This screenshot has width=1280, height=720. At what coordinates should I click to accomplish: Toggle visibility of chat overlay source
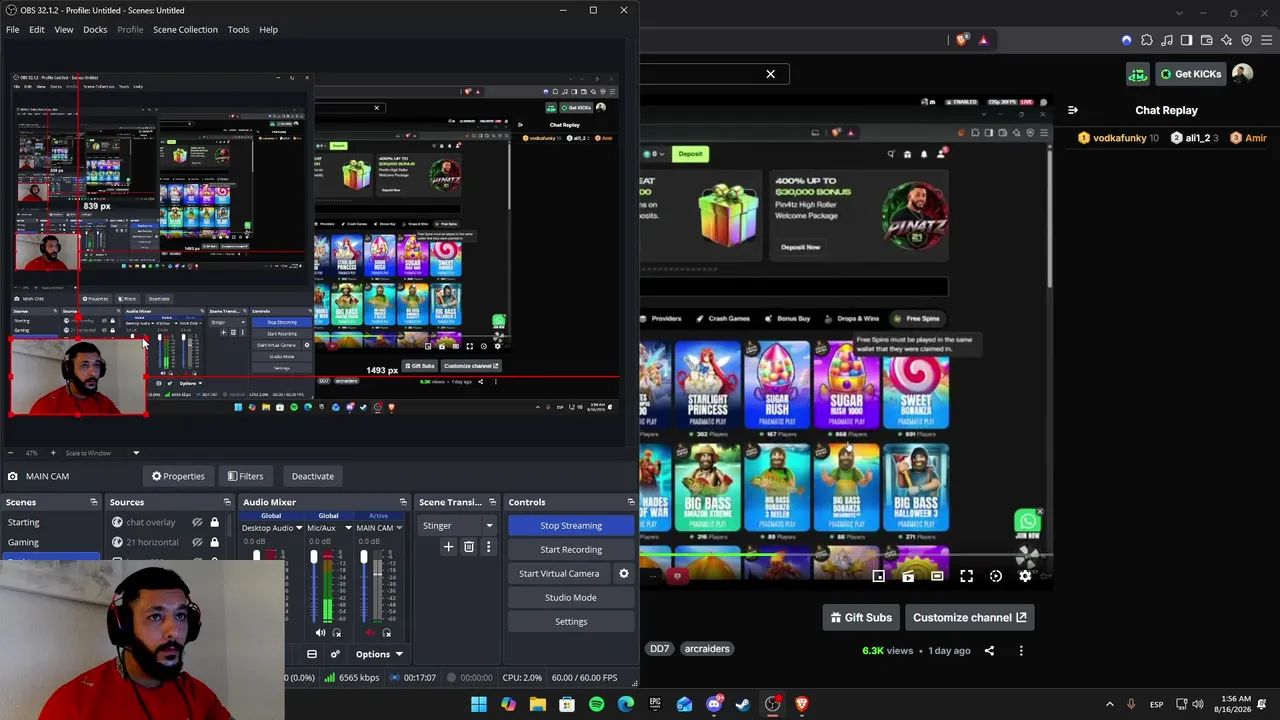click(x=197, y=522)
